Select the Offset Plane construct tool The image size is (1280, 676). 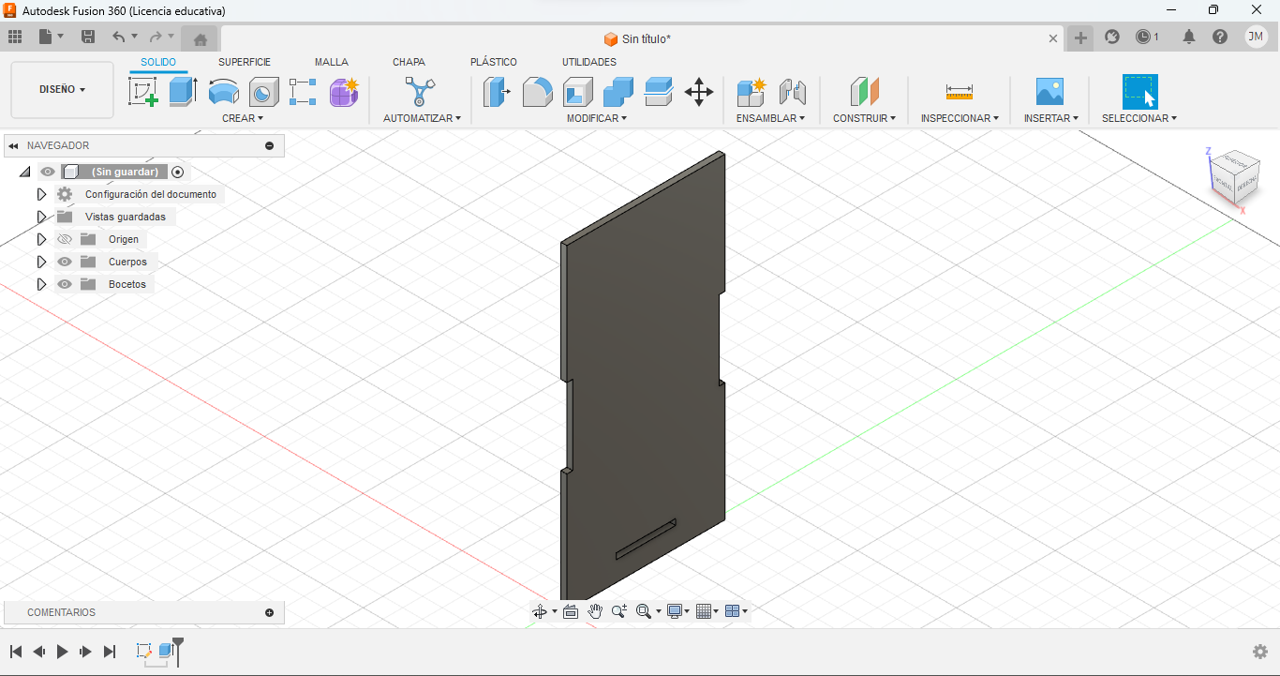tap(865, 92)
